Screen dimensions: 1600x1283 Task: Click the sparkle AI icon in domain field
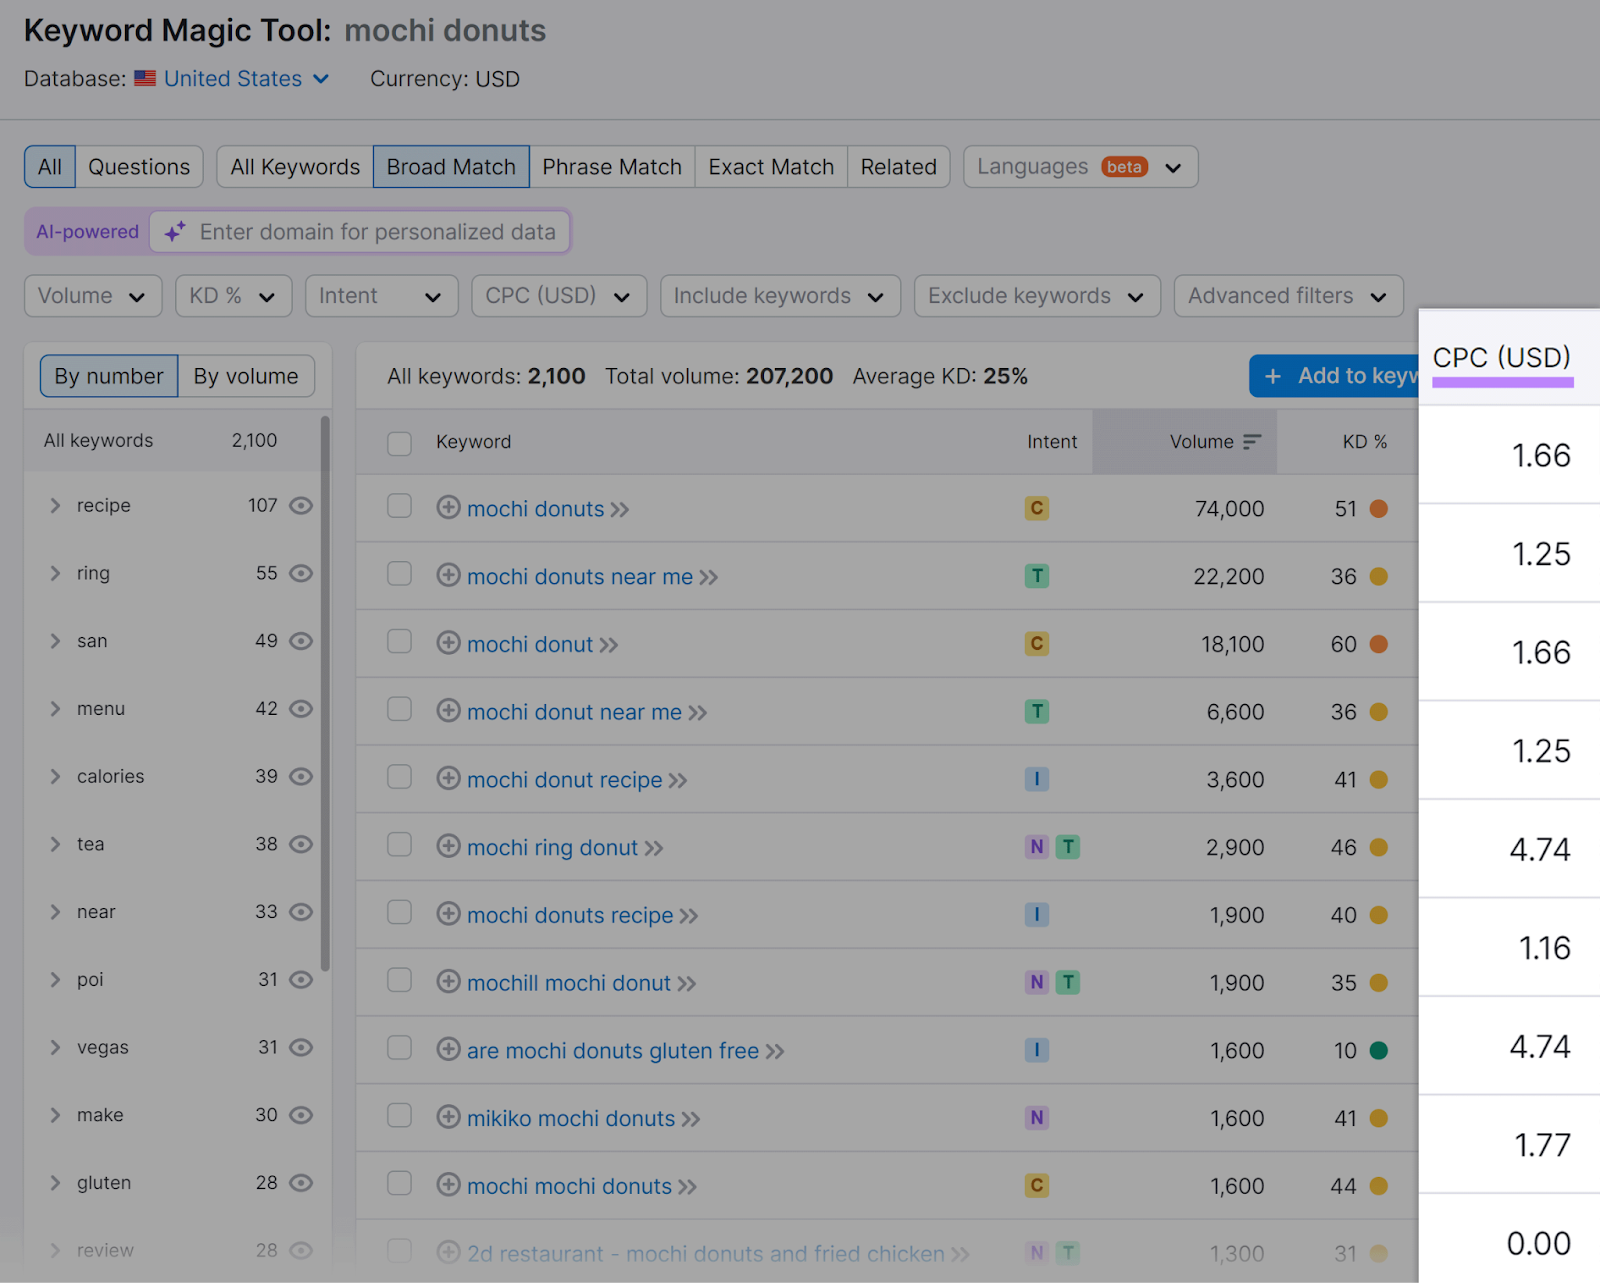click(175, 232)
